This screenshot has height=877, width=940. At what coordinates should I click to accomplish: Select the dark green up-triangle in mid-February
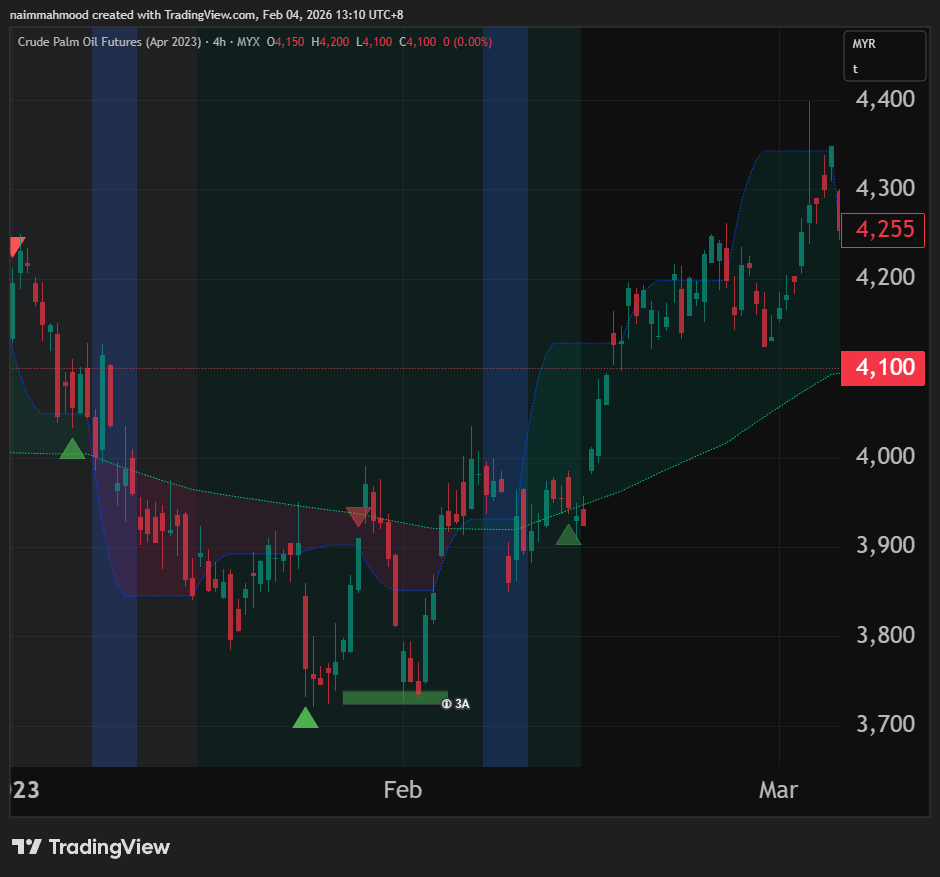[x=568, y=535]
